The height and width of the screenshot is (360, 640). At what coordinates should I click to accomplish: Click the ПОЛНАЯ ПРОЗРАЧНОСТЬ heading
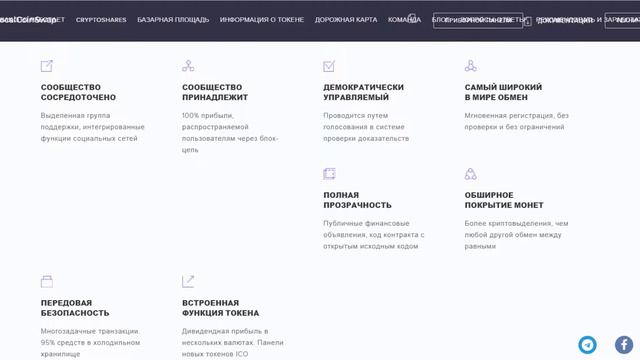[357, 200]
